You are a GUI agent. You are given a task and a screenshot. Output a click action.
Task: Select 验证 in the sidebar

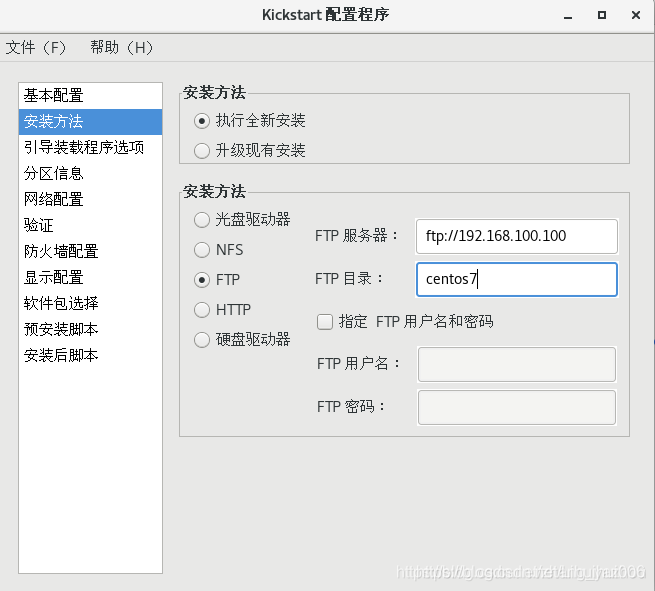(x=90, y=226)
